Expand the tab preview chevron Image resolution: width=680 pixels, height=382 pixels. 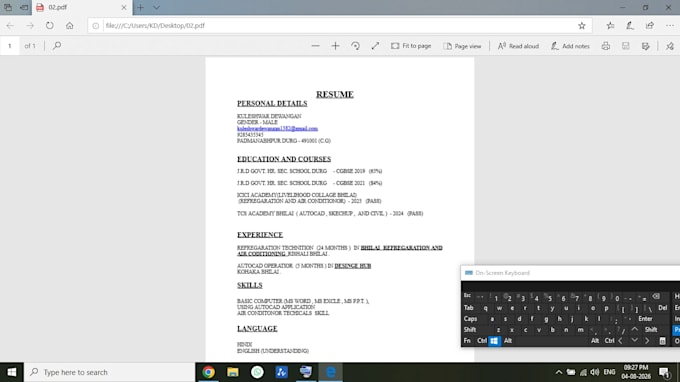[156, 7]
